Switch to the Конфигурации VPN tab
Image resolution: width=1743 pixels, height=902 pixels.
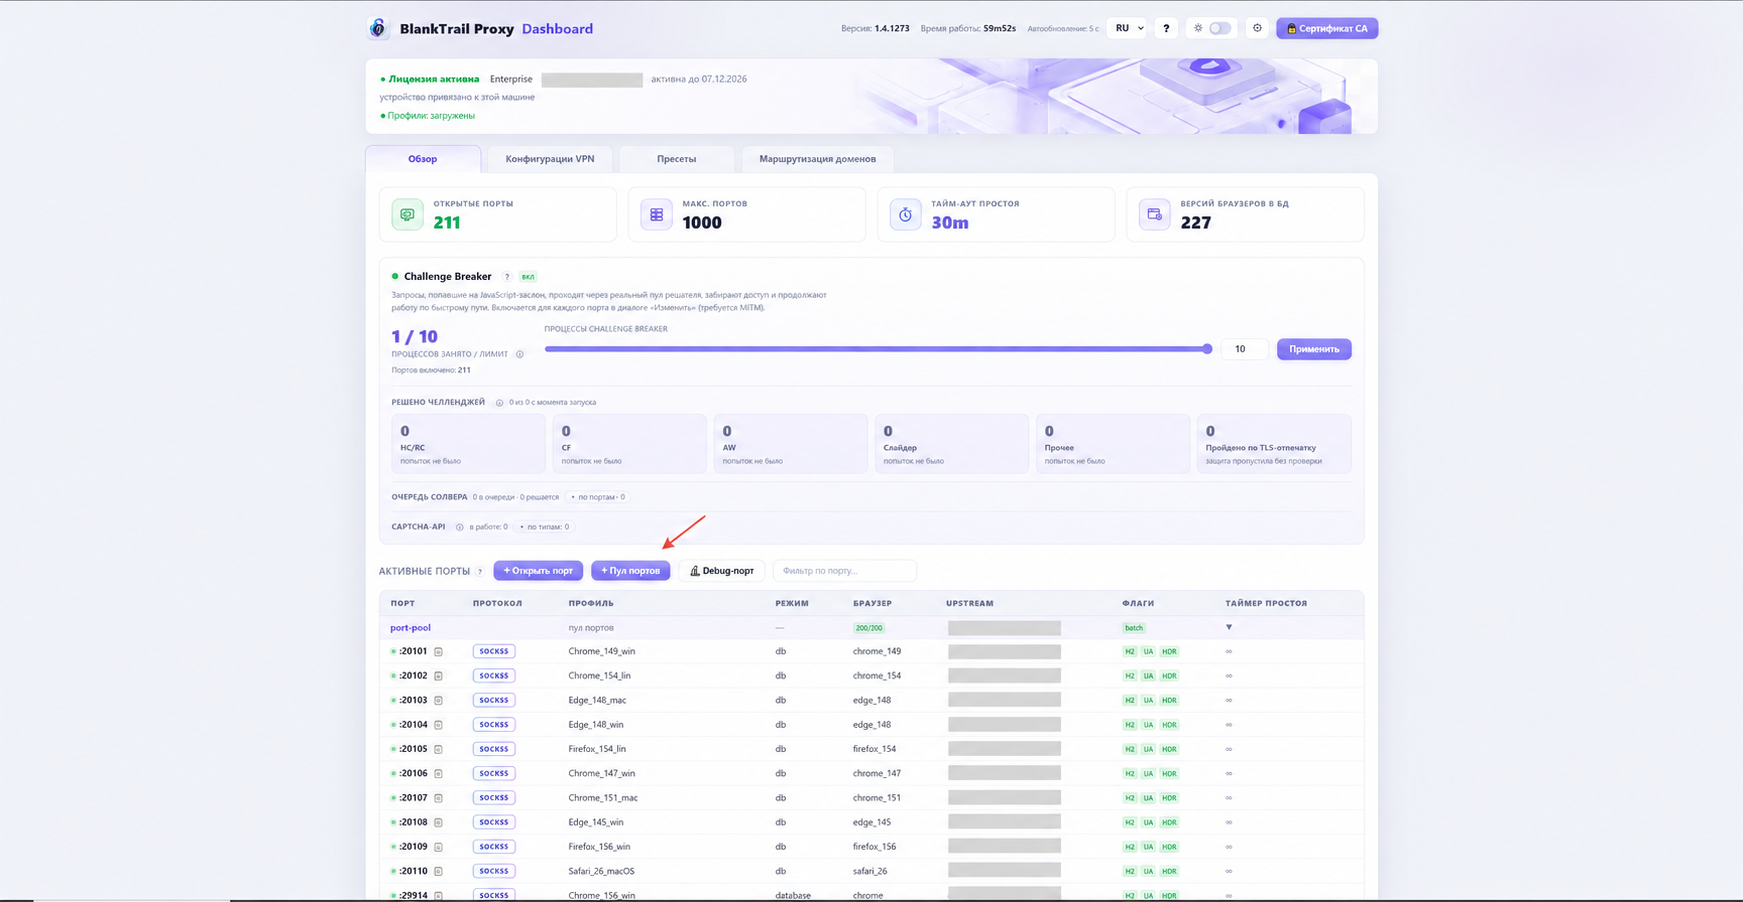coord(550,159)
